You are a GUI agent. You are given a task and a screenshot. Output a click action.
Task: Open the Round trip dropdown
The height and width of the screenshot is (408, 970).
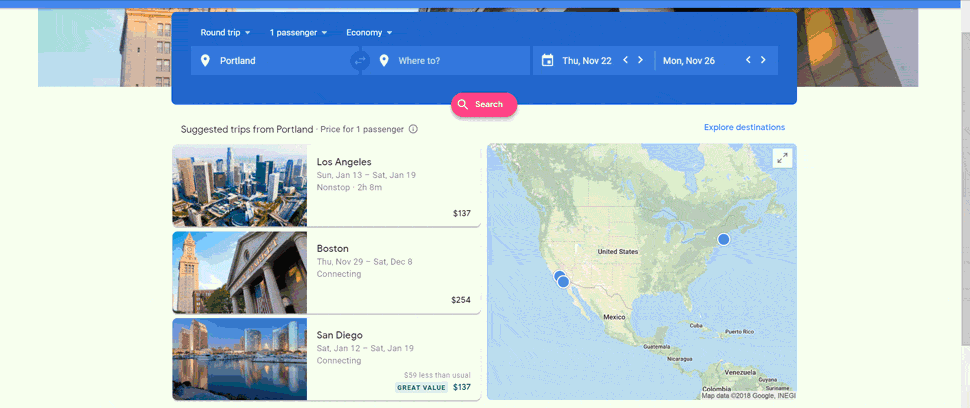[225, 33]
